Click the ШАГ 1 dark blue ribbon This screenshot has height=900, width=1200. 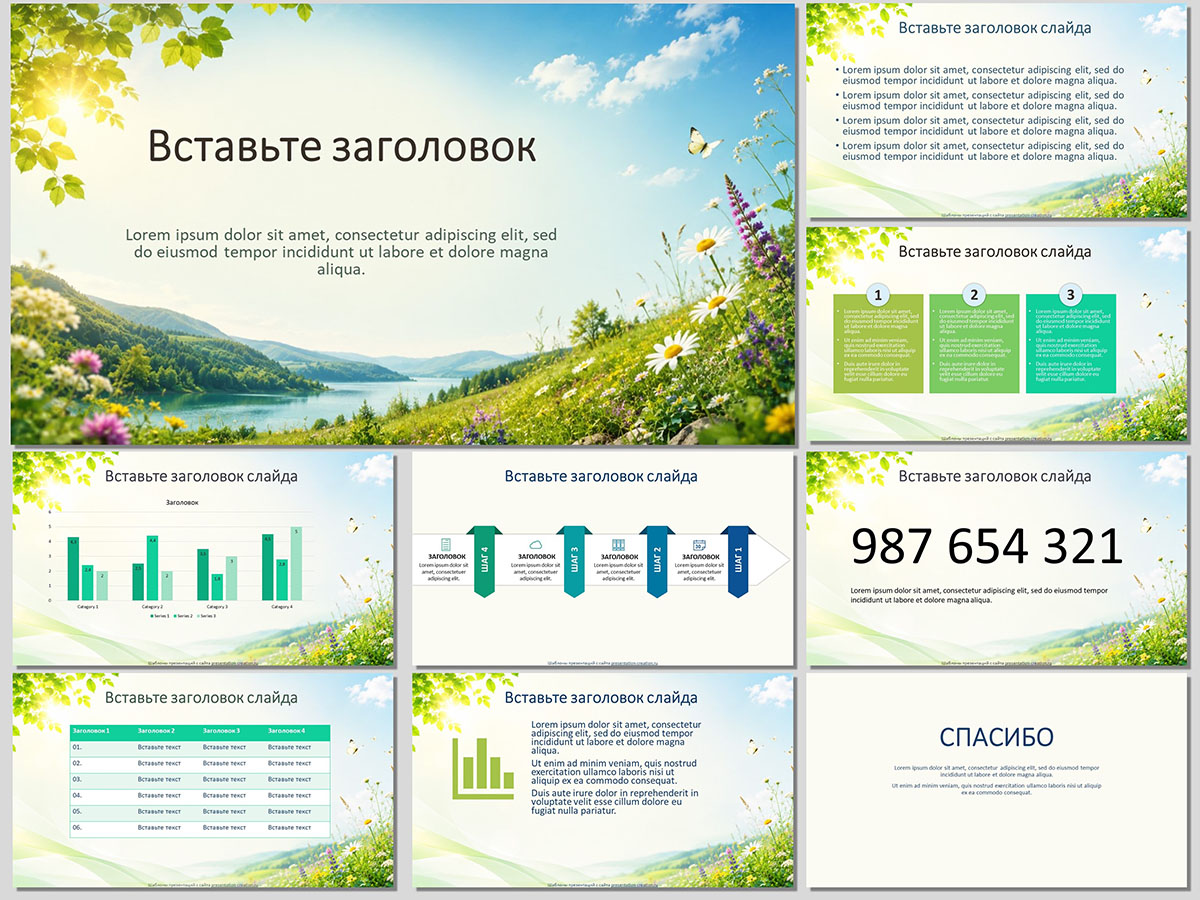(x=738, y=561)
